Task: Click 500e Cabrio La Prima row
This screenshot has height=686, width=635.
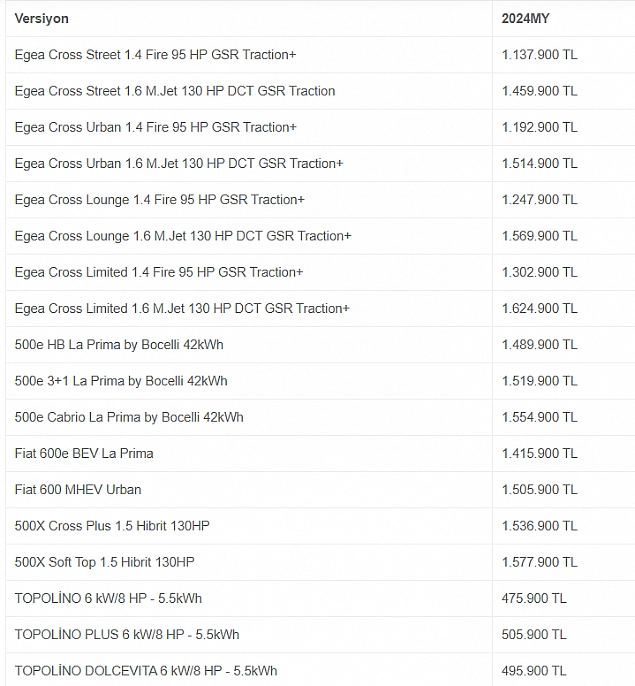Action: coord(320,417)
